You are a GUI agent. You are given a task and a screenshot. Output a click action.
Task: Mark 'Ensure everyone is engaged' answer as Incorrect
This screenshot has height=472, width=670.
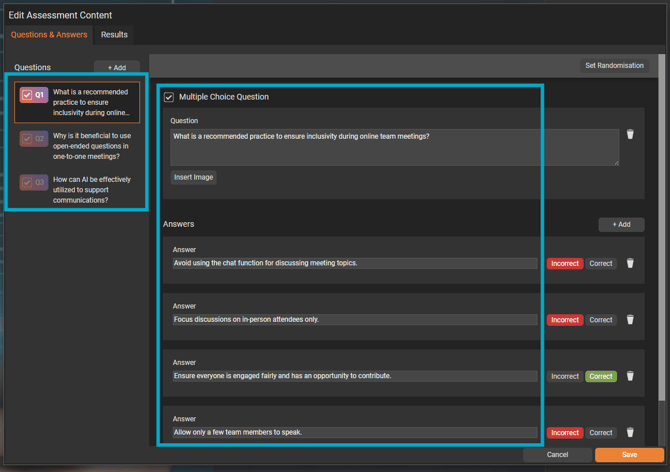(x=564, y=376)
